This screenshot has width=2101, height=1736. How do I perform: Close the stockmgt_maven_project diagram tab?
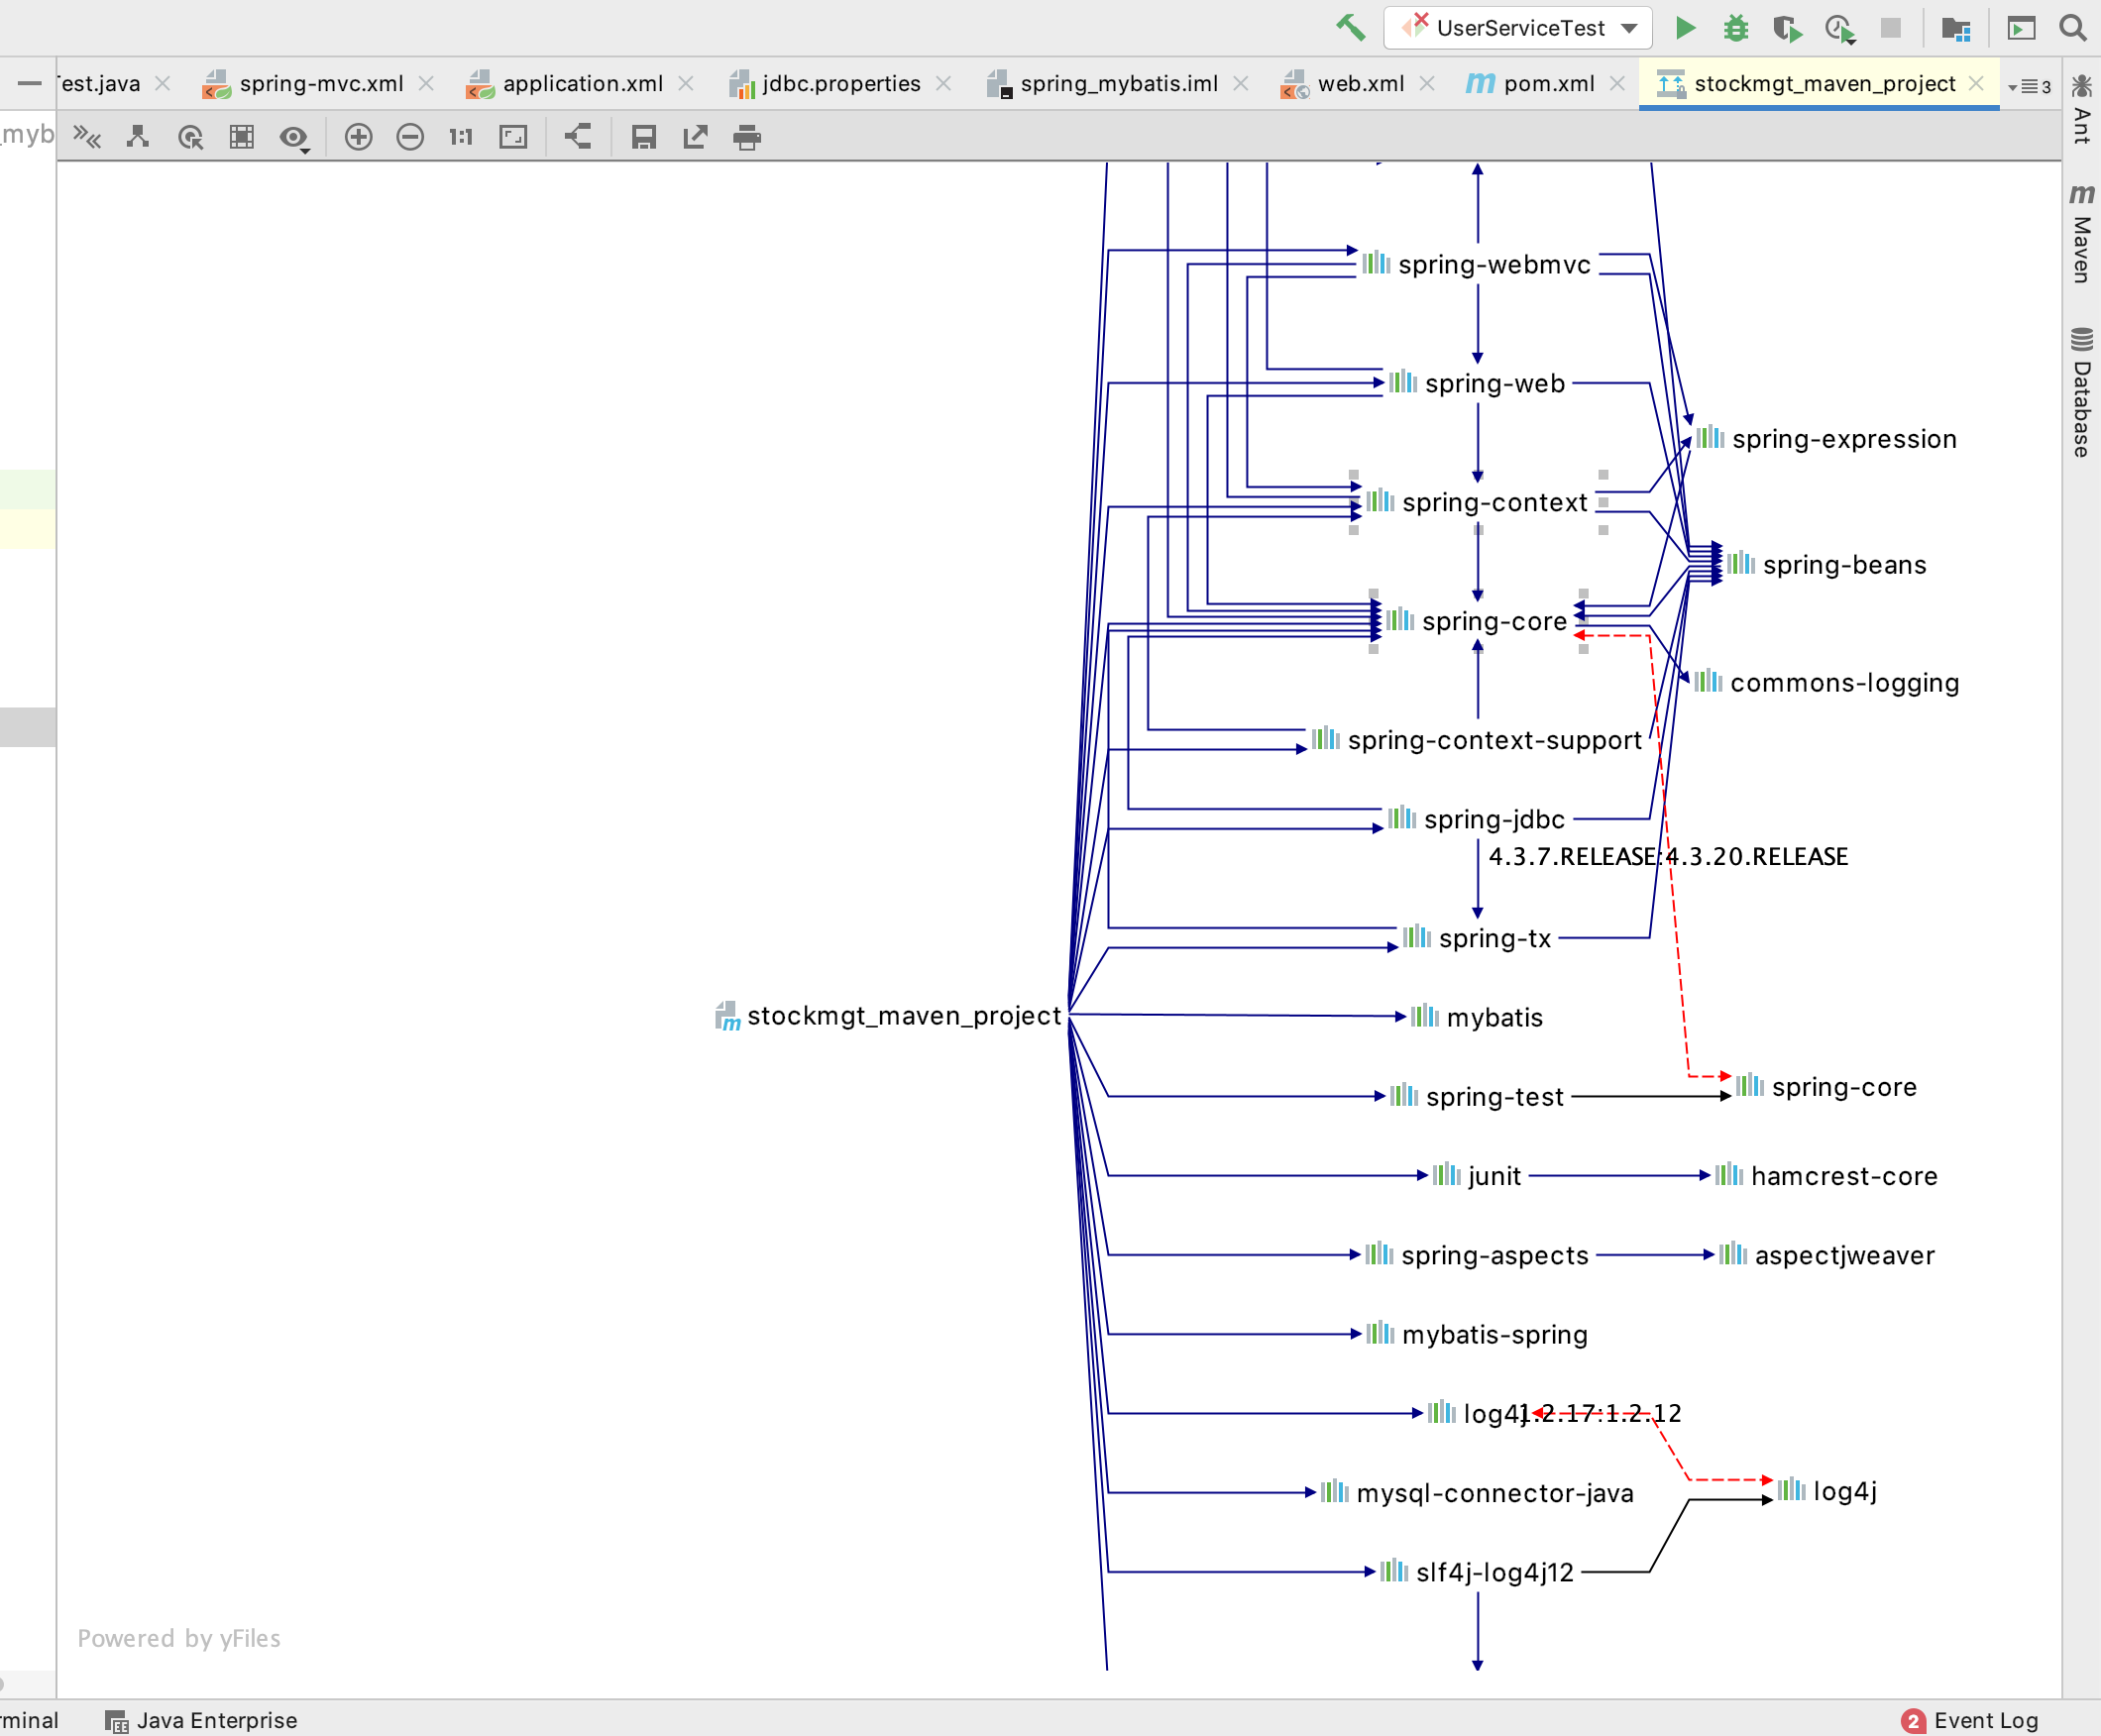click(x=1976, y=84)
